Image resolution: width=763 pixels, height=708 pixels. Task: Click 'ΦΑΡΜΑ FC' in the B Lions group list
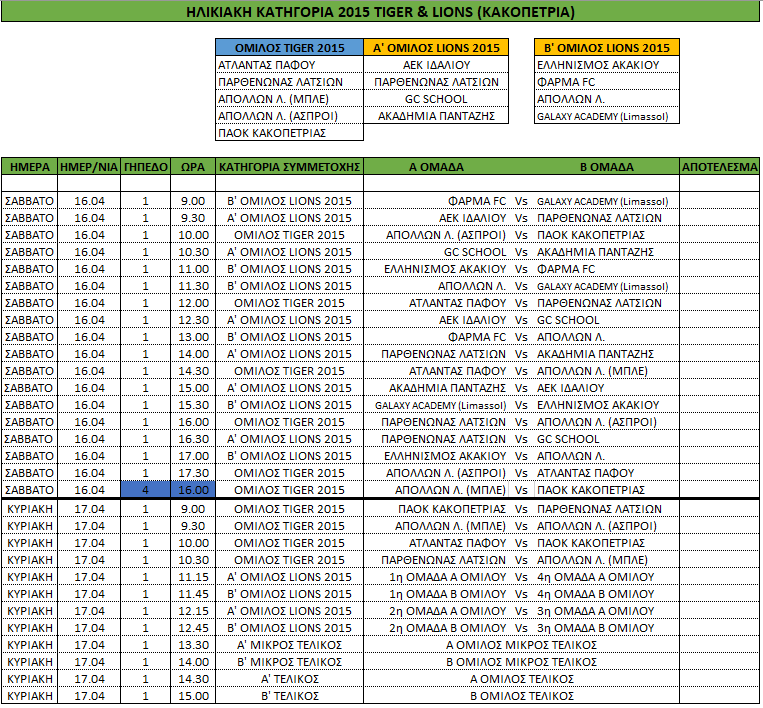pos(566,82)
